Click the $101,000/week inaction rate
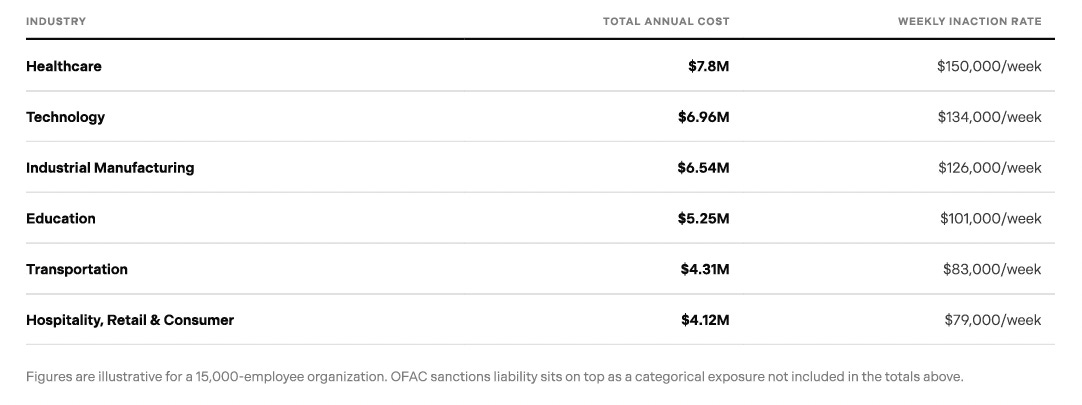Viewport: 1082px width, 405px height. click(x=991, y=219)
